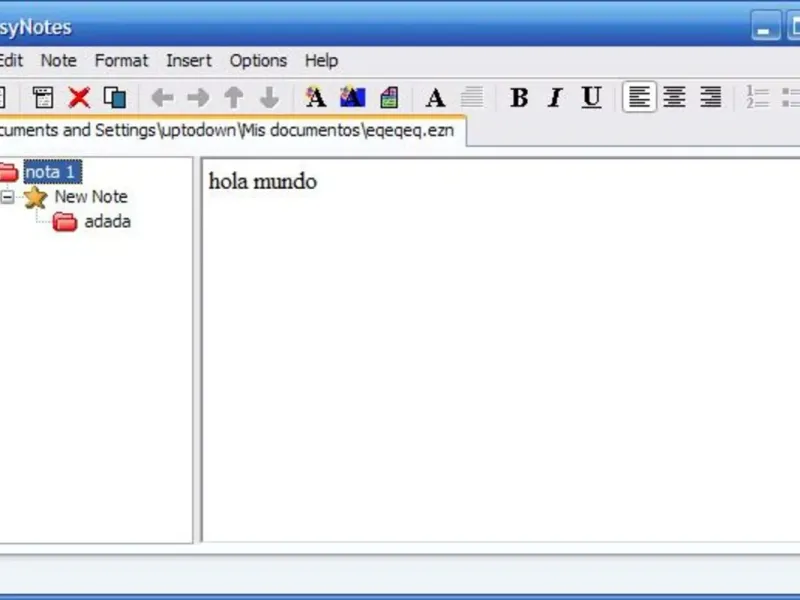Center align the text

tap(674, 96)
